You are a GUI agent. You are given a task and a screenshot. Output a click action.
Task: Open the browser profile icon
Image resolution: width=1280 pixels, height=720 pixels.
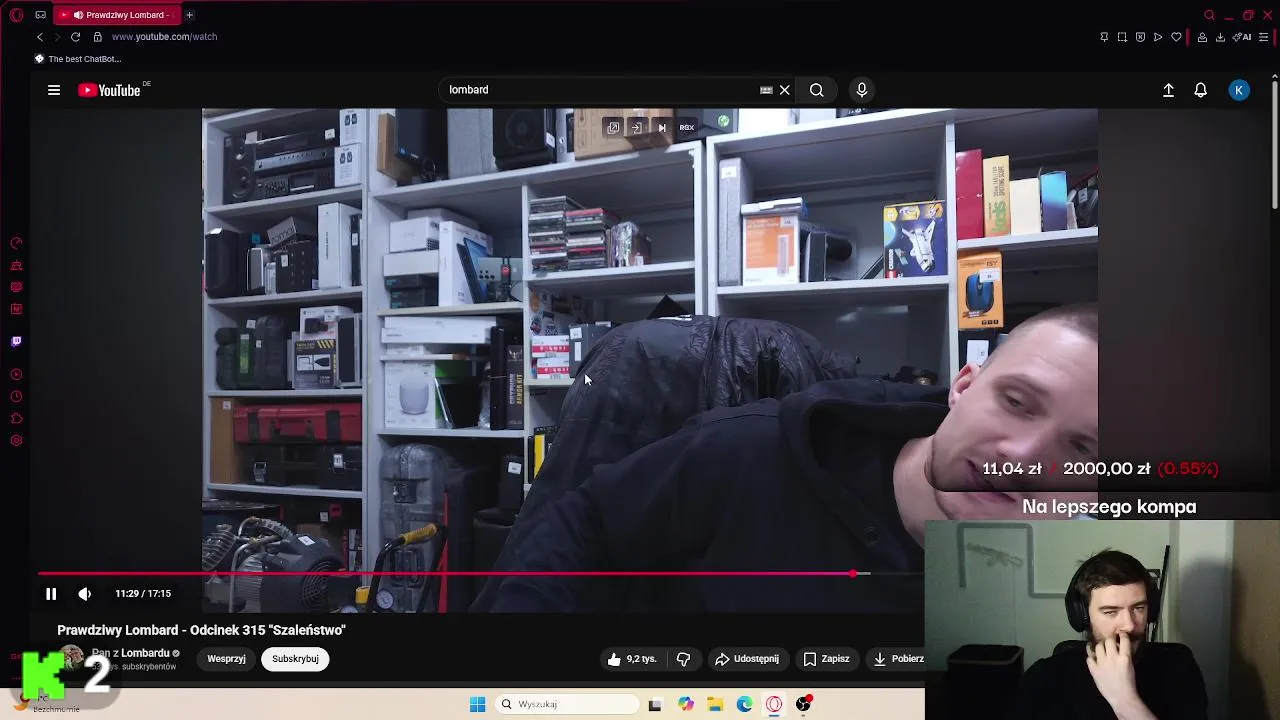(x=1202, y=37)
